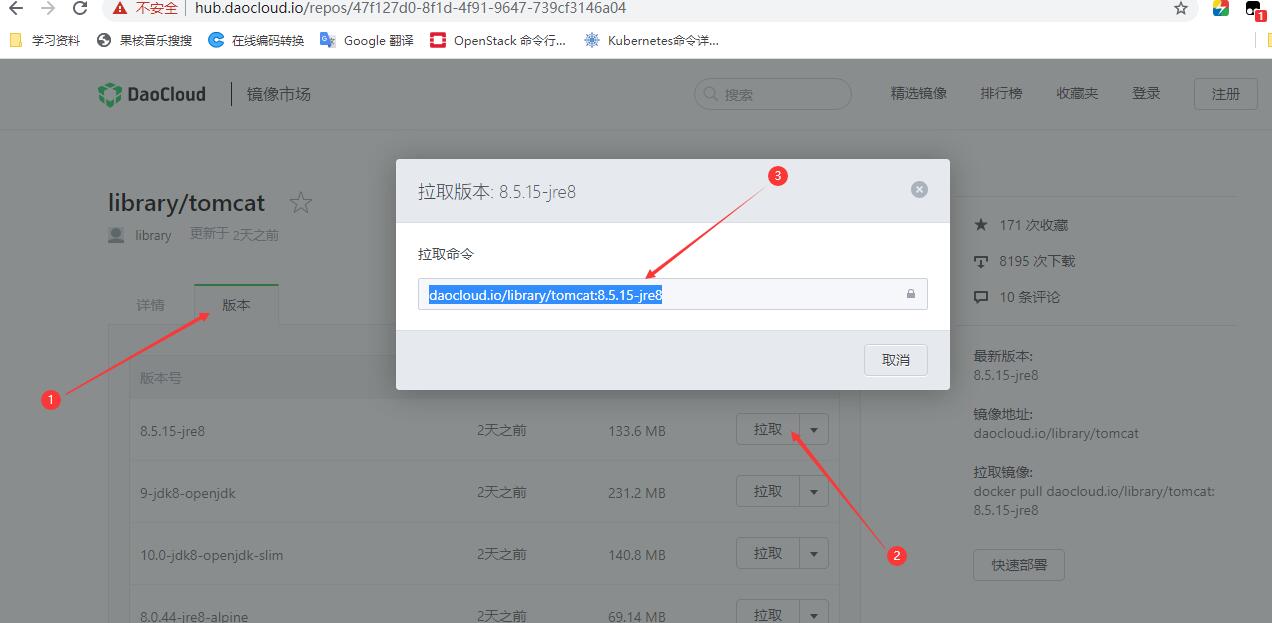Screen dimensions: 1272x623
Task: Click the 快速部署 button
Action: 1019,565
